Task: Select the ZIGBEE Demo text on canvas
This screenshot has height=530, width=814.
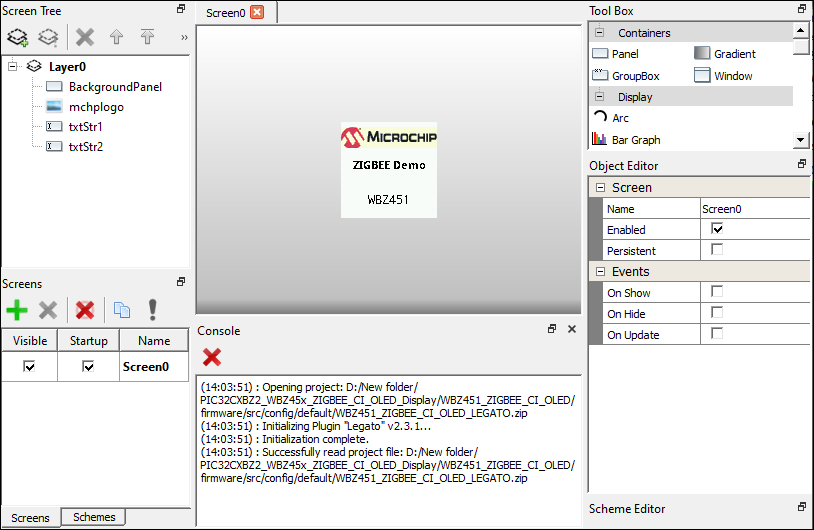Action: 389,165
